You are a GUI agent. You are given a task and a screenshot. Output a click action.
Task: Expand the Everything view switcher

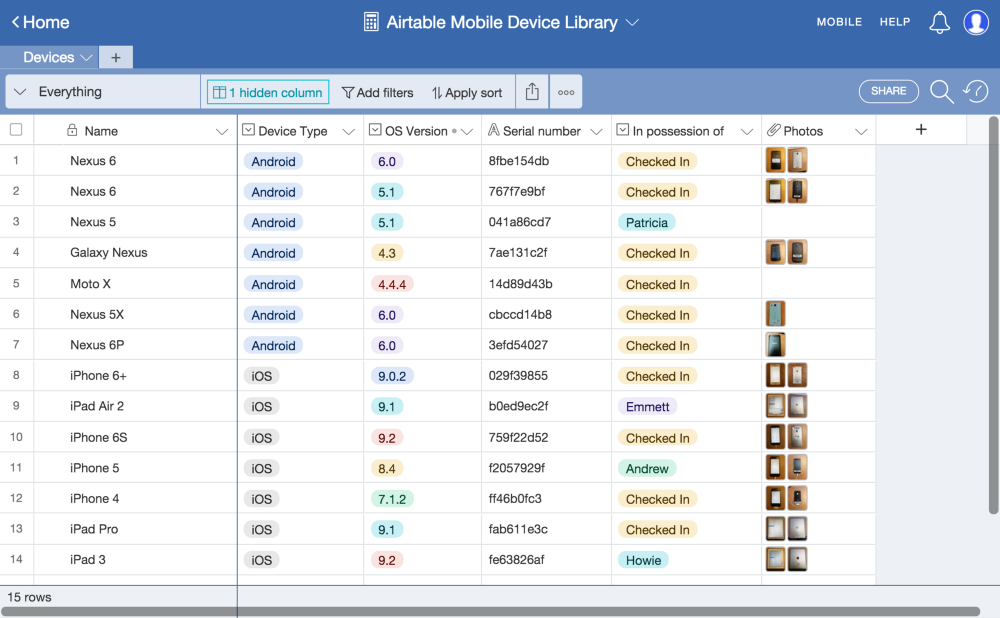click(20, 92)
